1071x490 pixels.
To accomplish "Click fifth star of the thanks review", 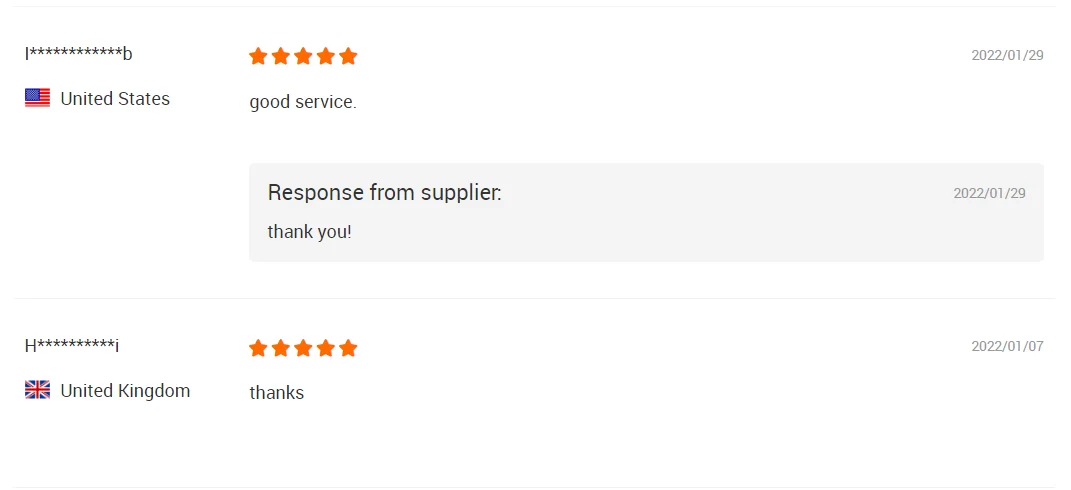I will tap(348, 349).
